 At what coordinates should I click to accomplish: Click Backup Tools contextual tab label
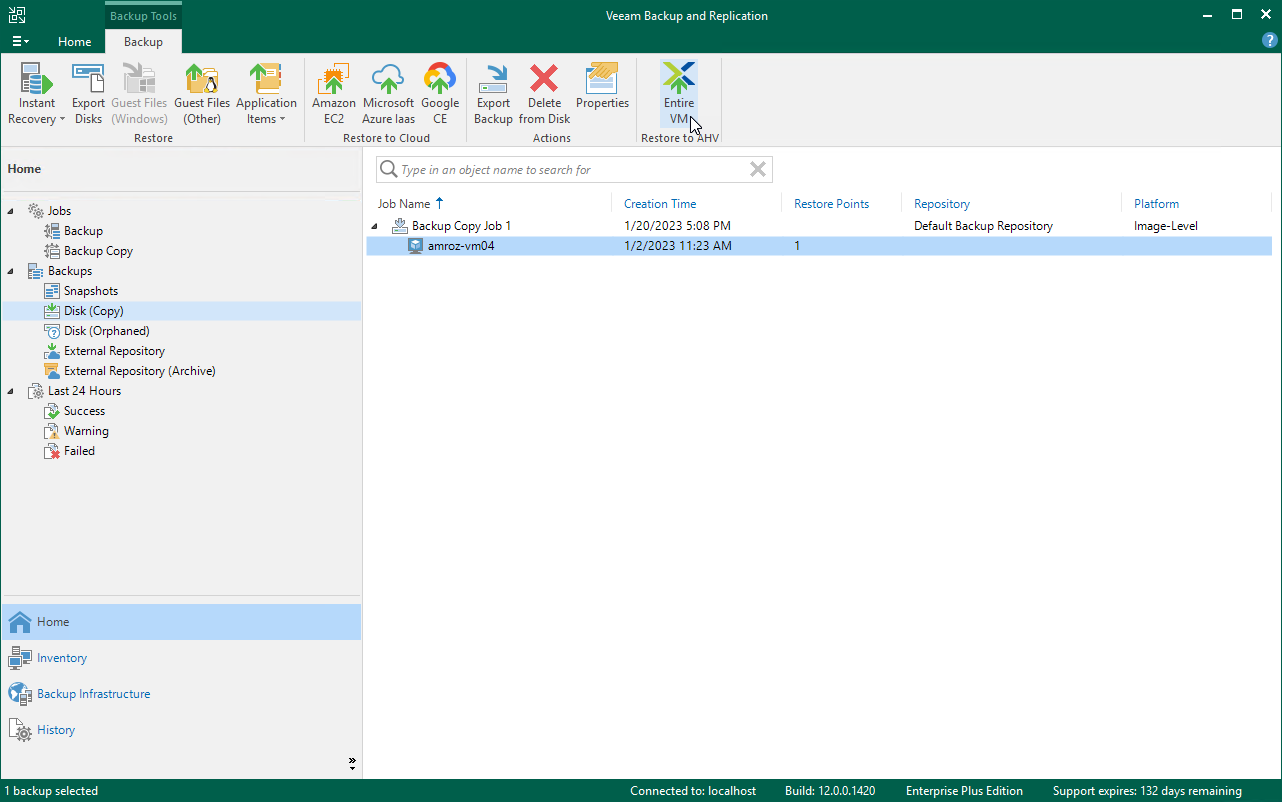(x=143, y=15)
